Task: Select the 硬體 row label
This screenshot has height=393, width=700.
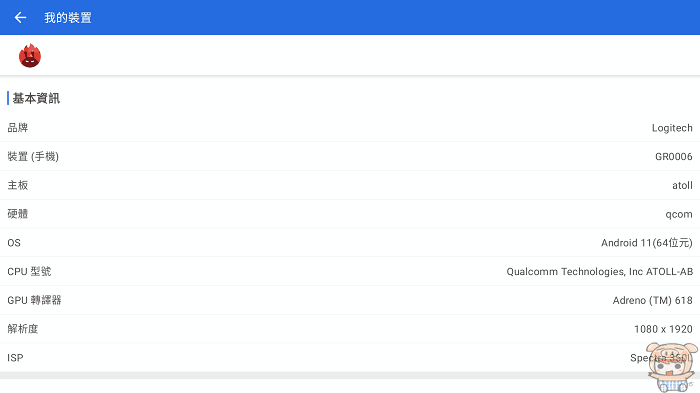Action: click(18, 214)
